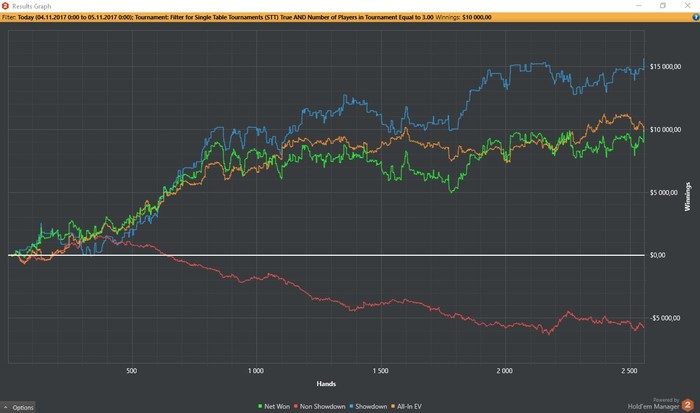Click the Hold'em Manager 2 logo

tap(688, 405)
